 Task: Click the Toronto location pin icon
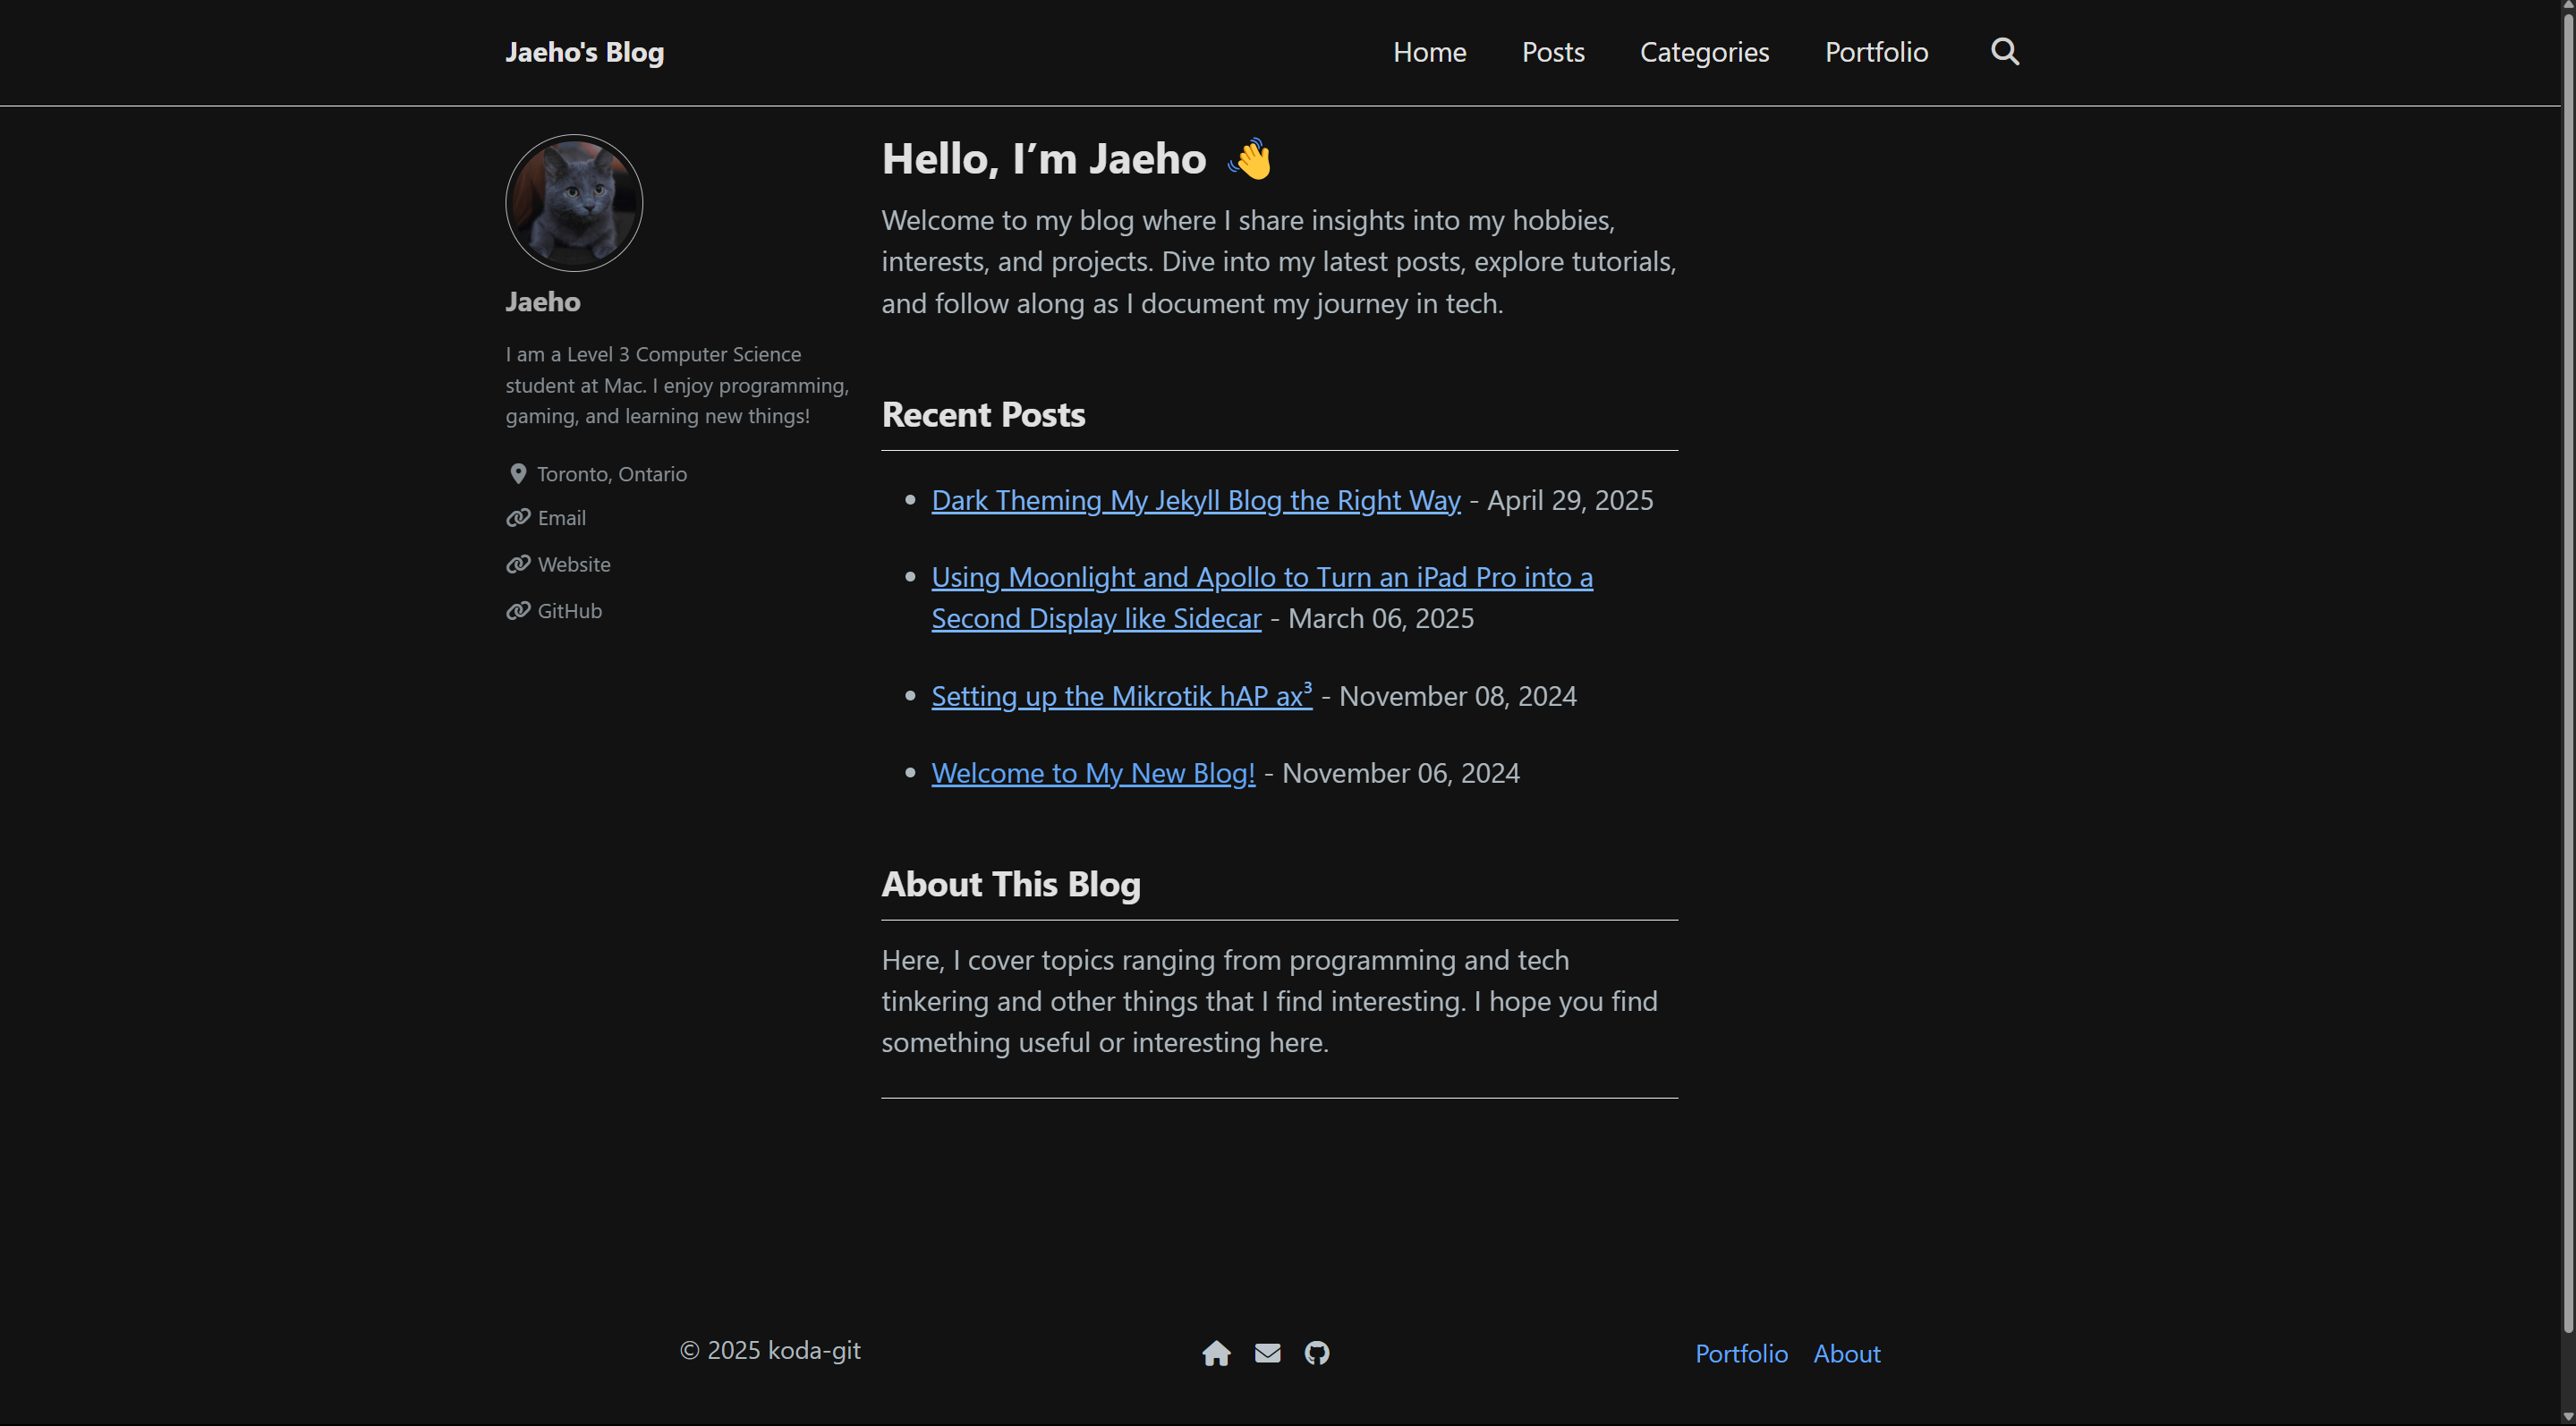click(x=518, y=474)
